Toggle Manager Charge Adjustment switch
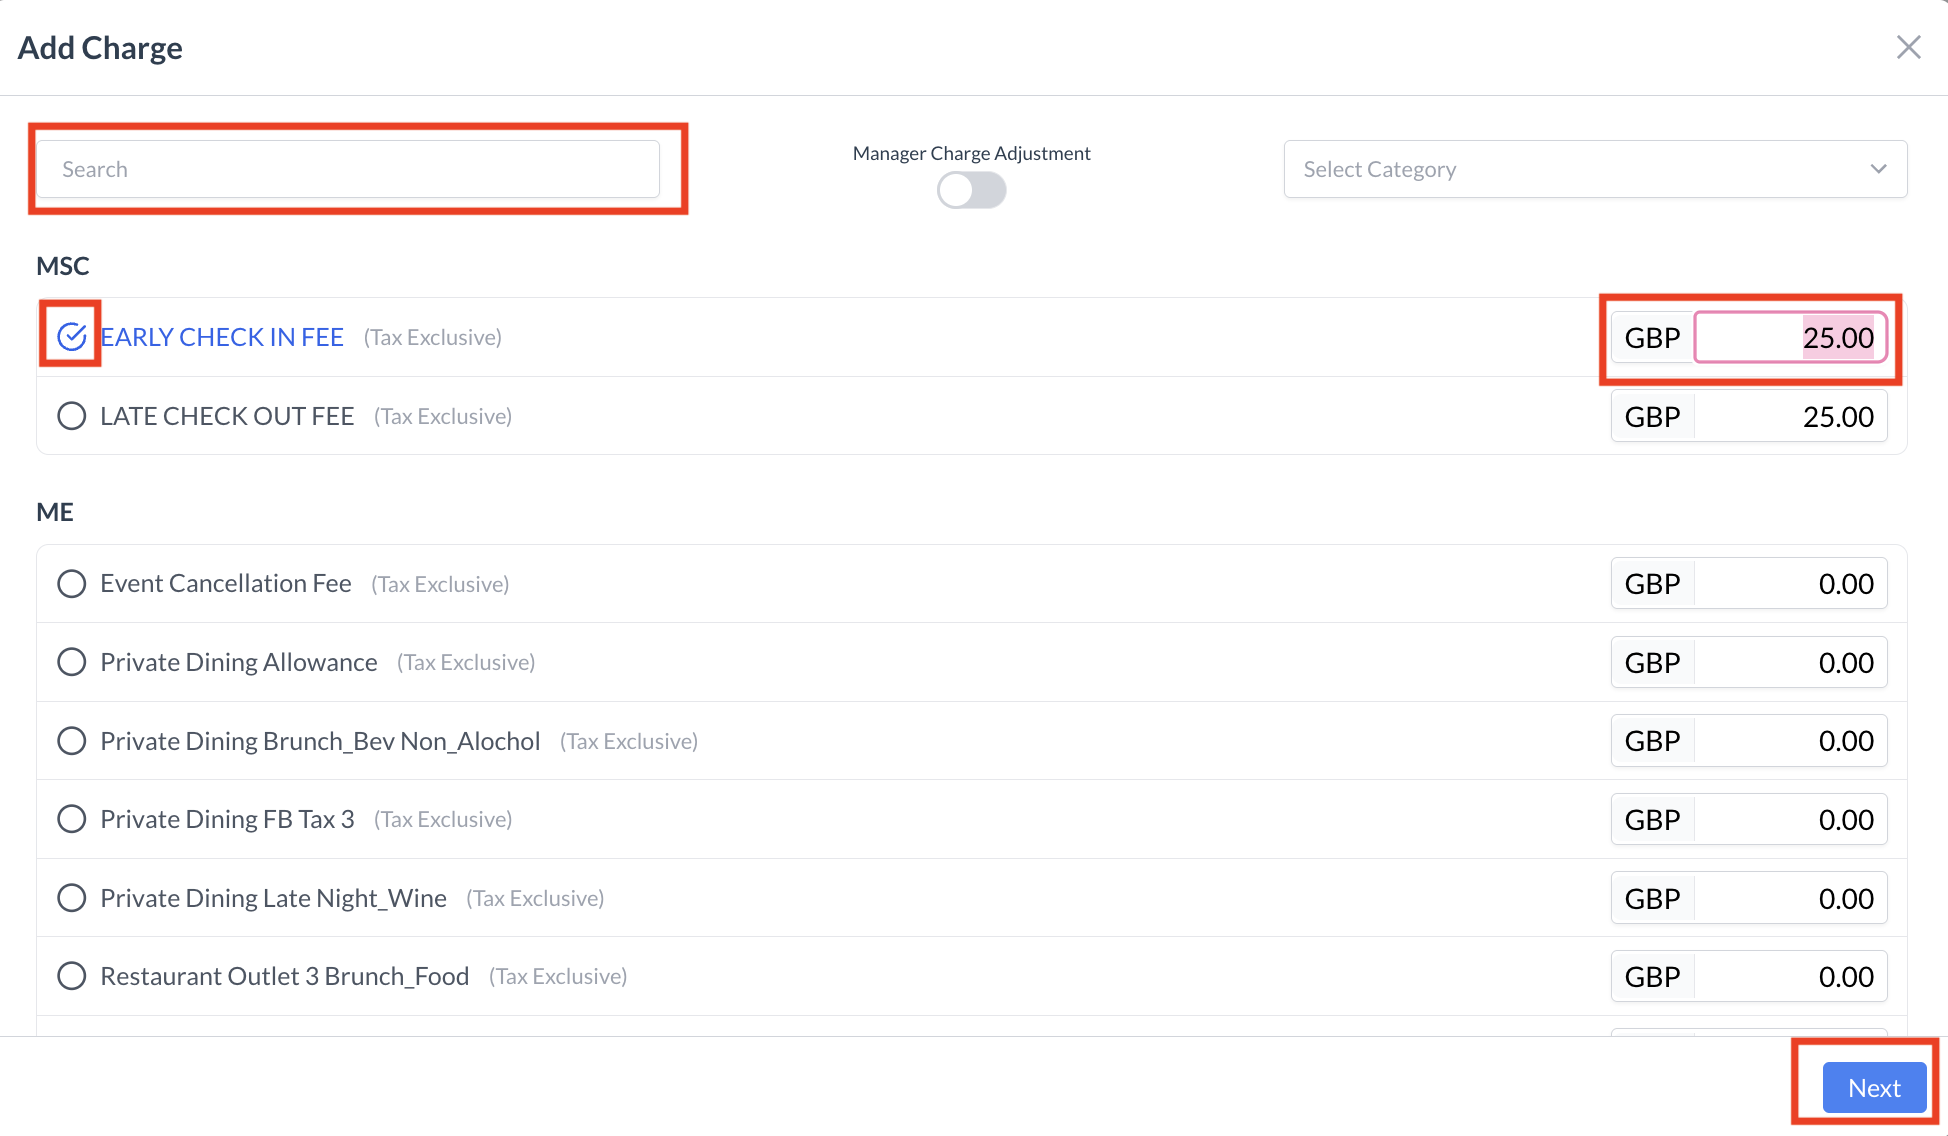 coord(971,190)
